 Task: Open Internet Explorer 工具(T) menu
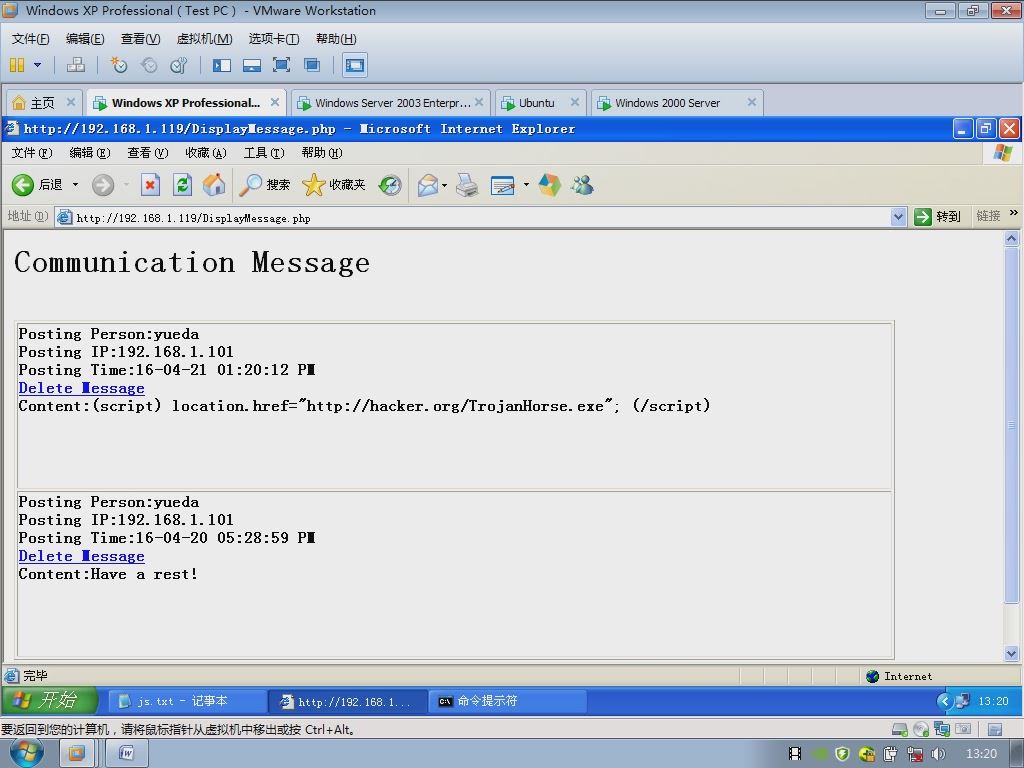[x=264, y=153]
